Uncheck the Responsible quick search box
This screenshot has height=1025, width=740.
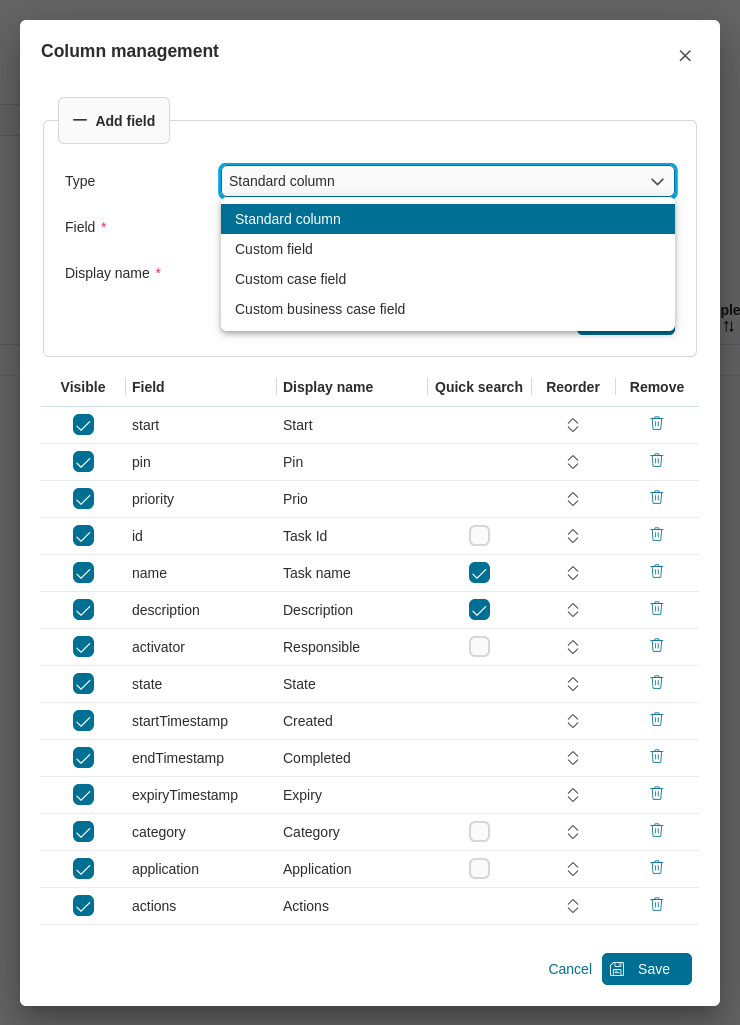pyautogui.click(x=479, y=646)
